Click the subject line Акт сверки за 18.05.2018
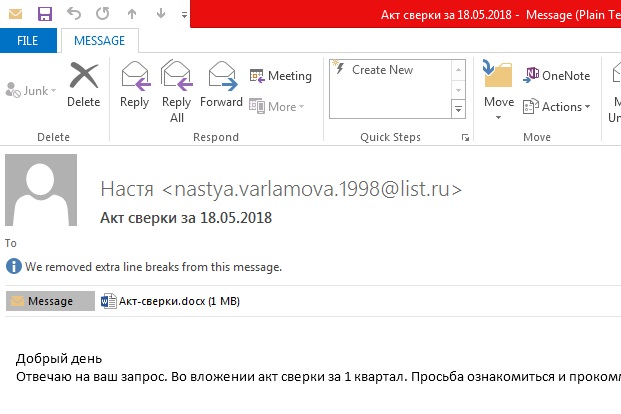 (186, 218)
